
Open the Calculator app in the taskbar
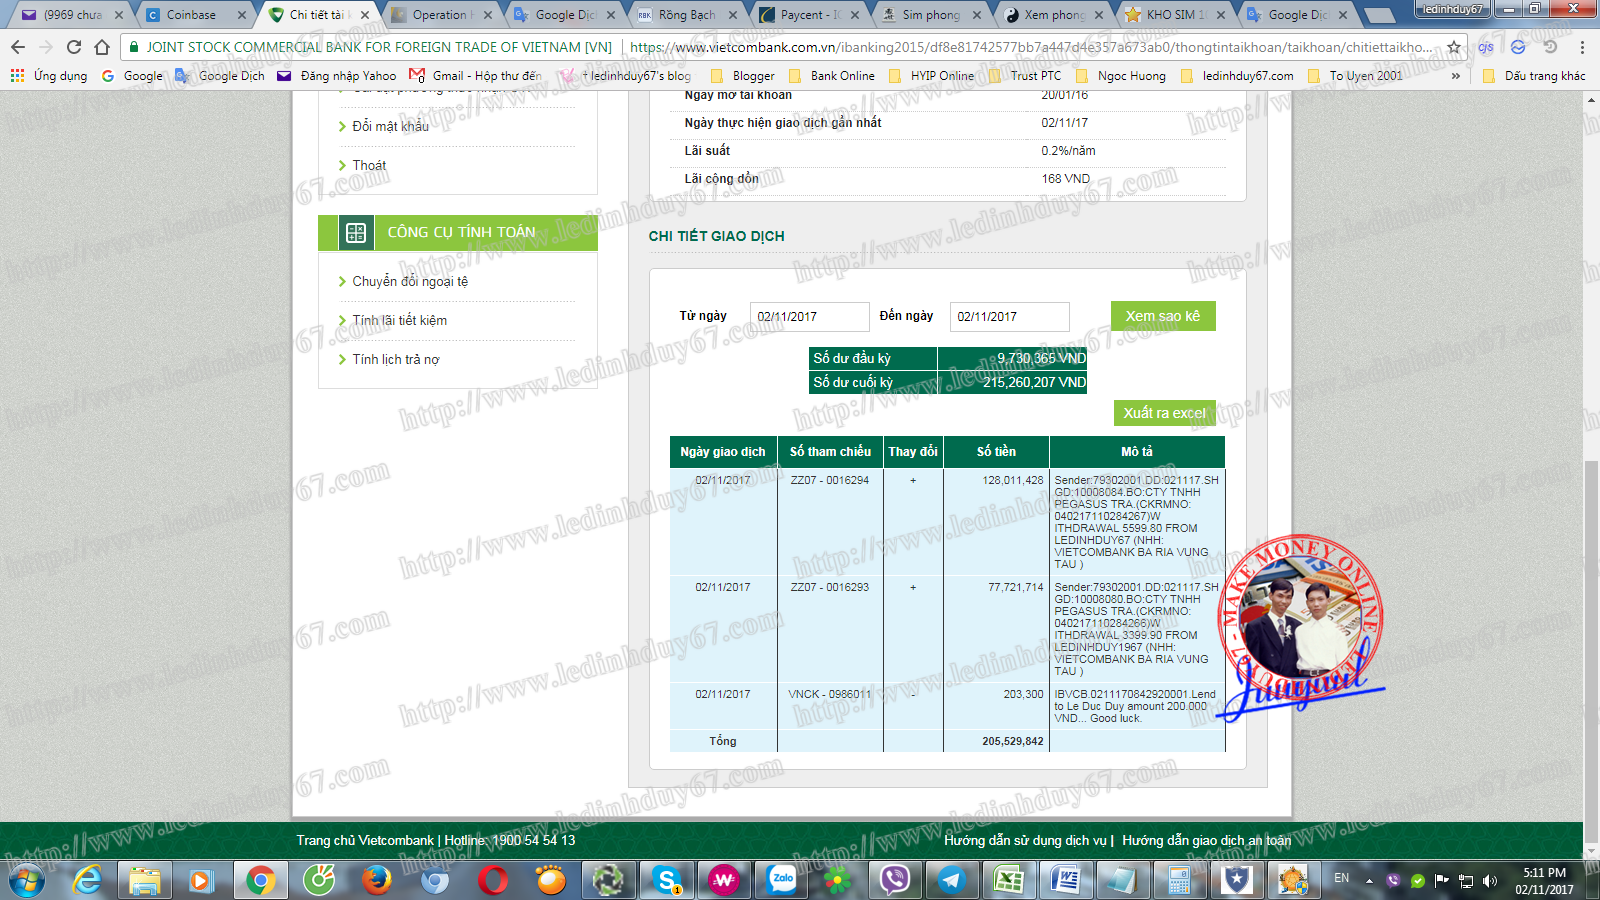pos(1180,881)
